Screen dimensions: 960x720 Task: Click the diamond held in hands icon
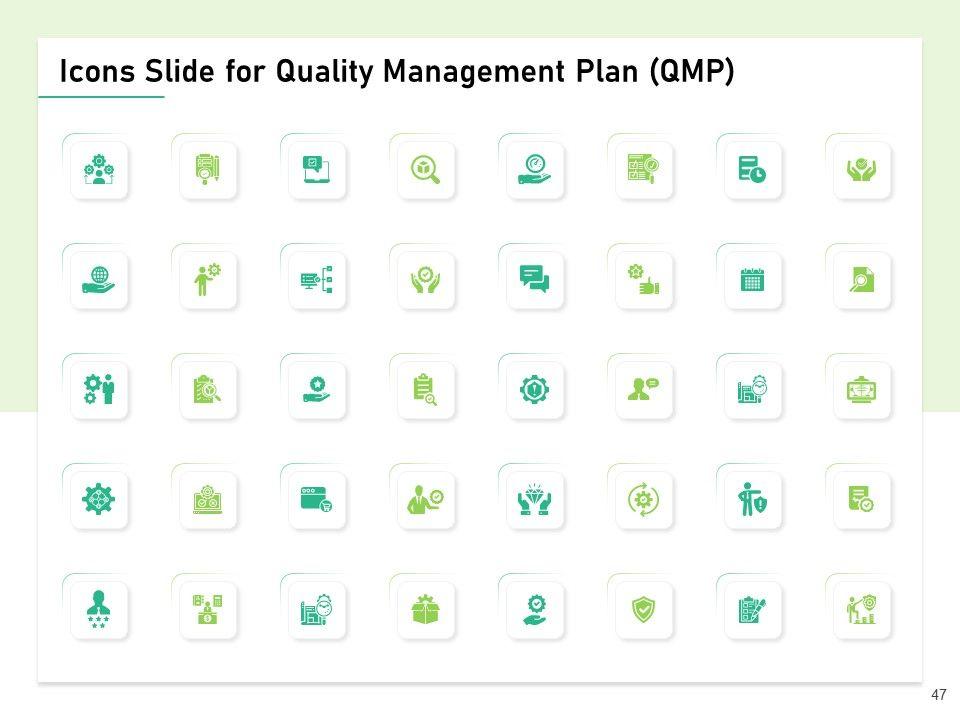[x=534, y=500]
